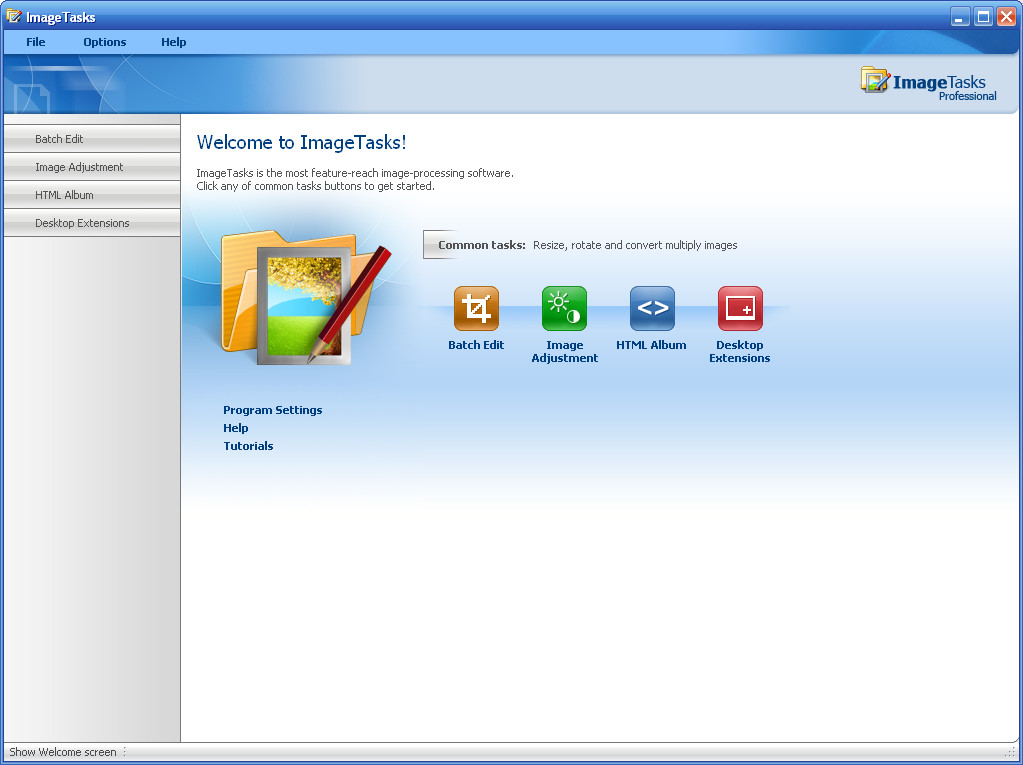Select HTML Album in the left sidebar
Screen dimensions: 1023x765
(92, 195)
